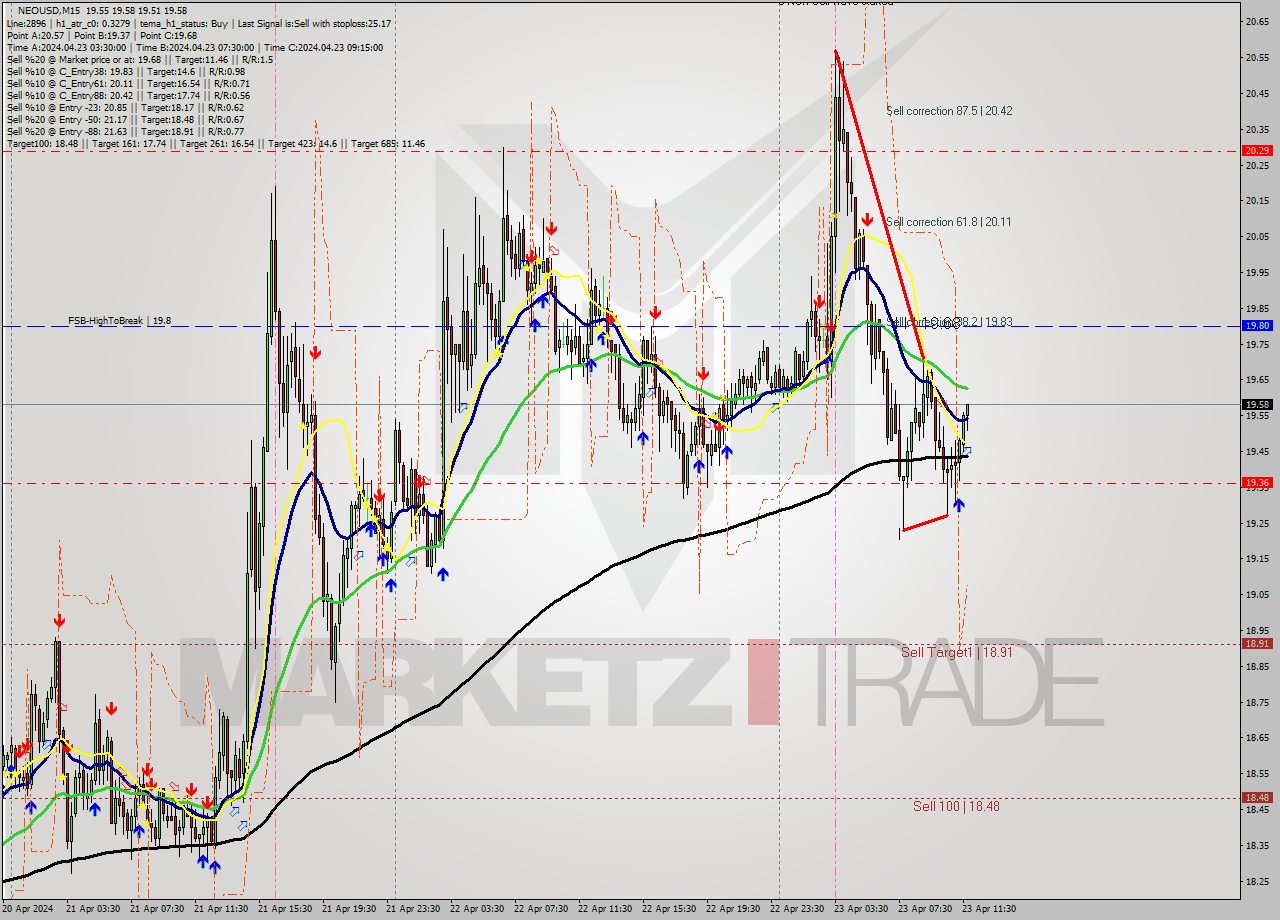Screen dimensions: 1280x920
Task: Click the 18.75 price scale label
Action: tap(1257, 702)
